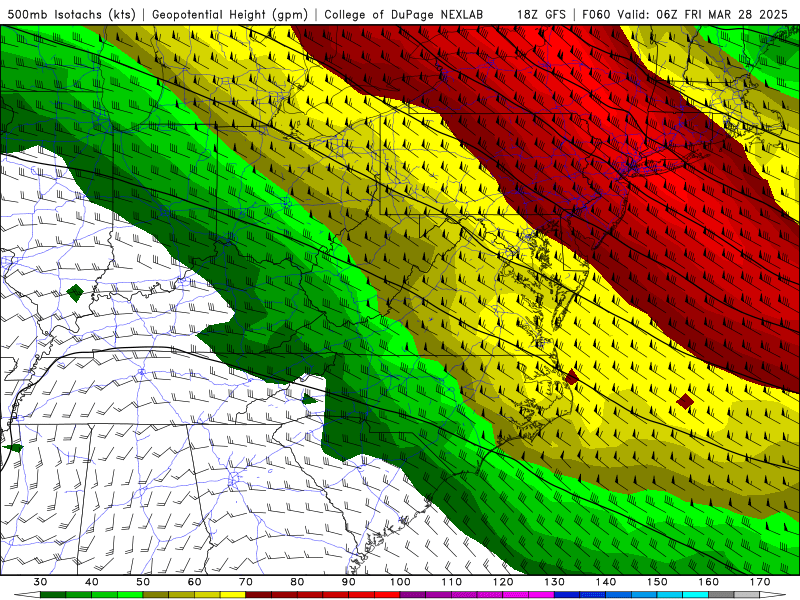The width and height of the screenshot is (800, 600).
Task: Click the '40' value on the color scale
Action: pos(91,582)
